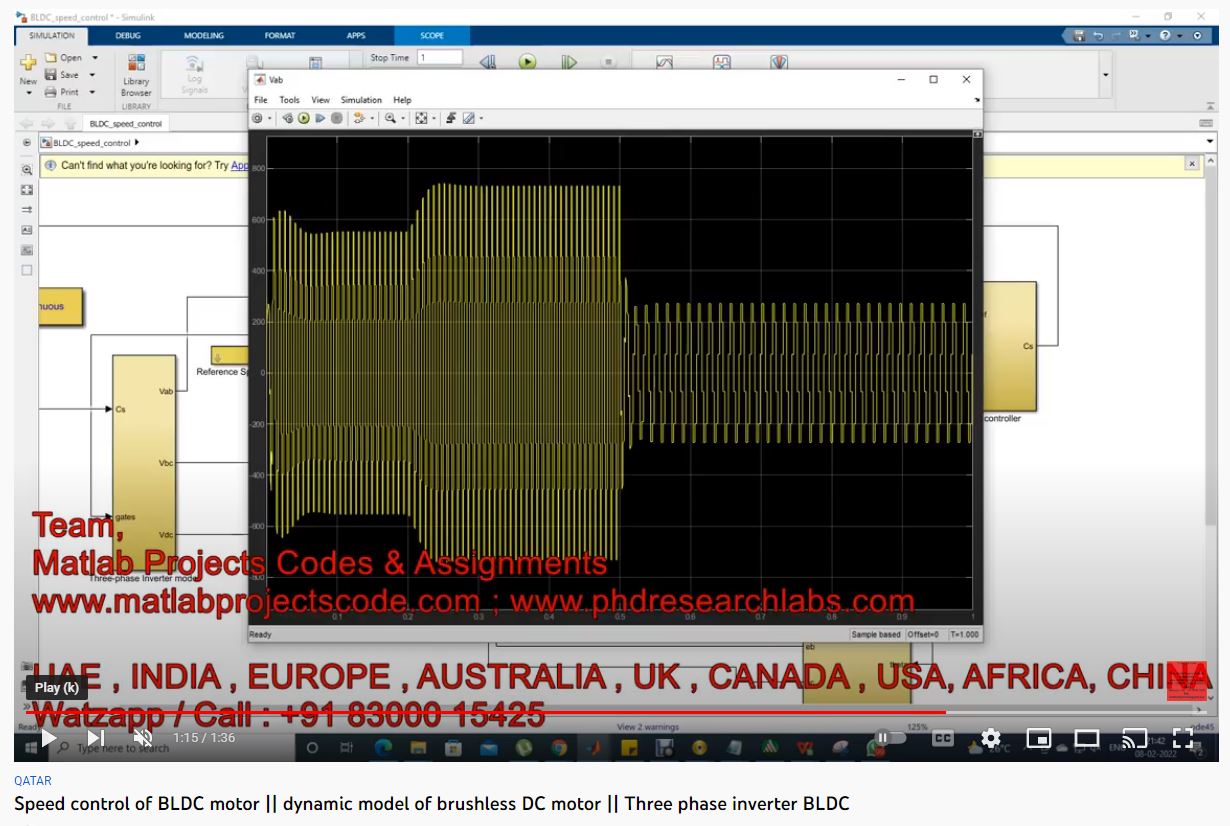Play the video with the Play button
Image resolution: width=1230 pixels, height=826 pixels.
pos(48,739)
